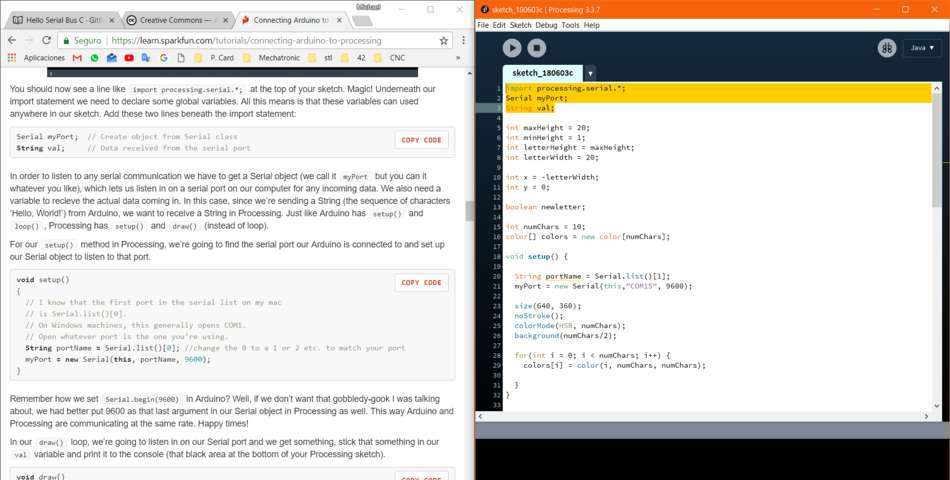This screenshot has height=480, width=950.
Task: Toggle the Processing debugger butterfly icon
Action: 887,48
